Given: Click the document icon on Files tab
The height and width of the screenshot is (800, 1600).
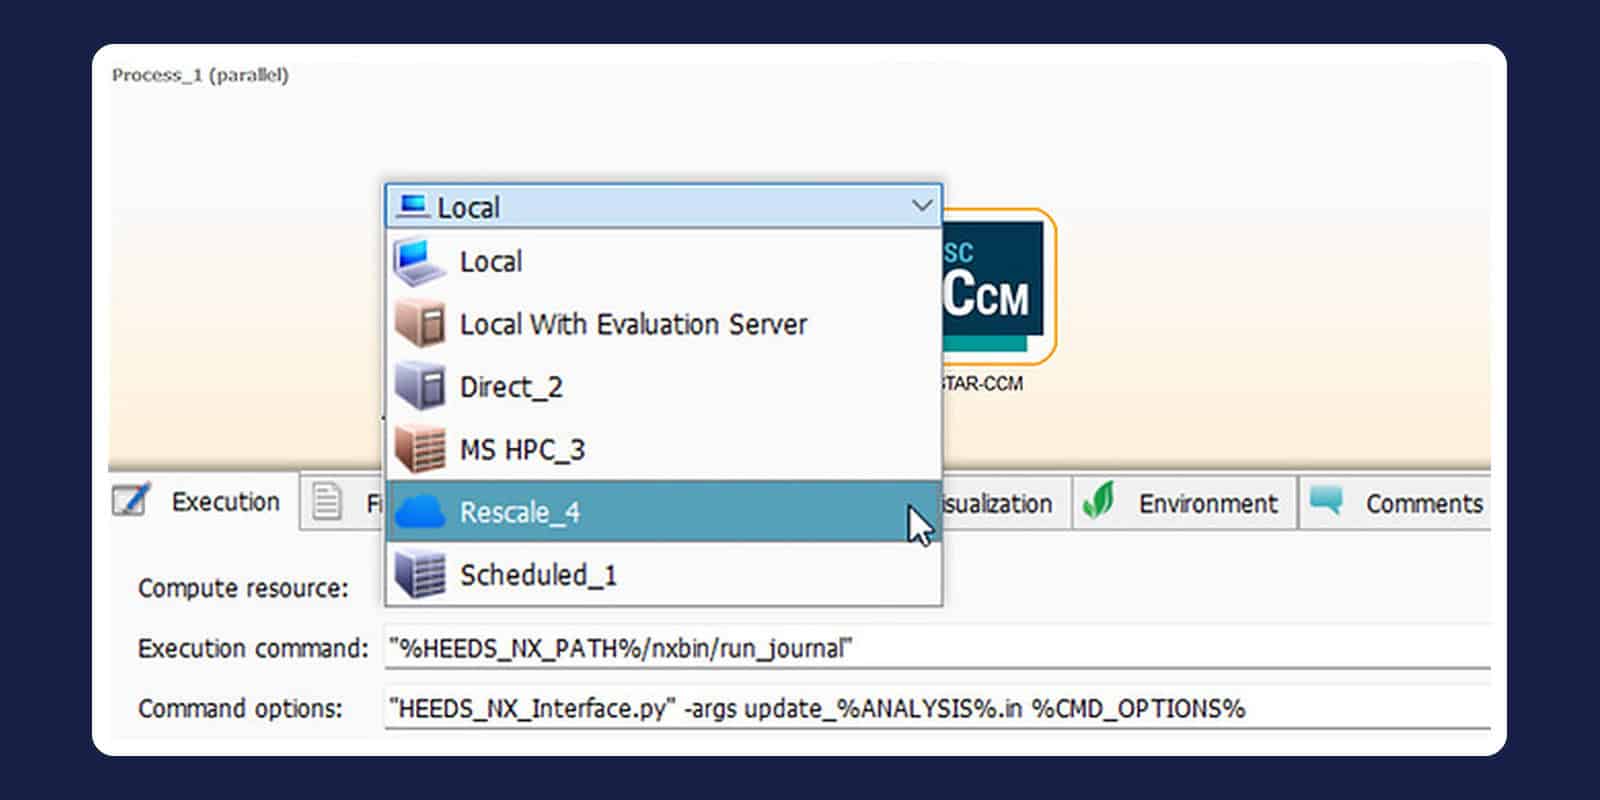Looking at the screenshot, I should (x=326, y=501).
